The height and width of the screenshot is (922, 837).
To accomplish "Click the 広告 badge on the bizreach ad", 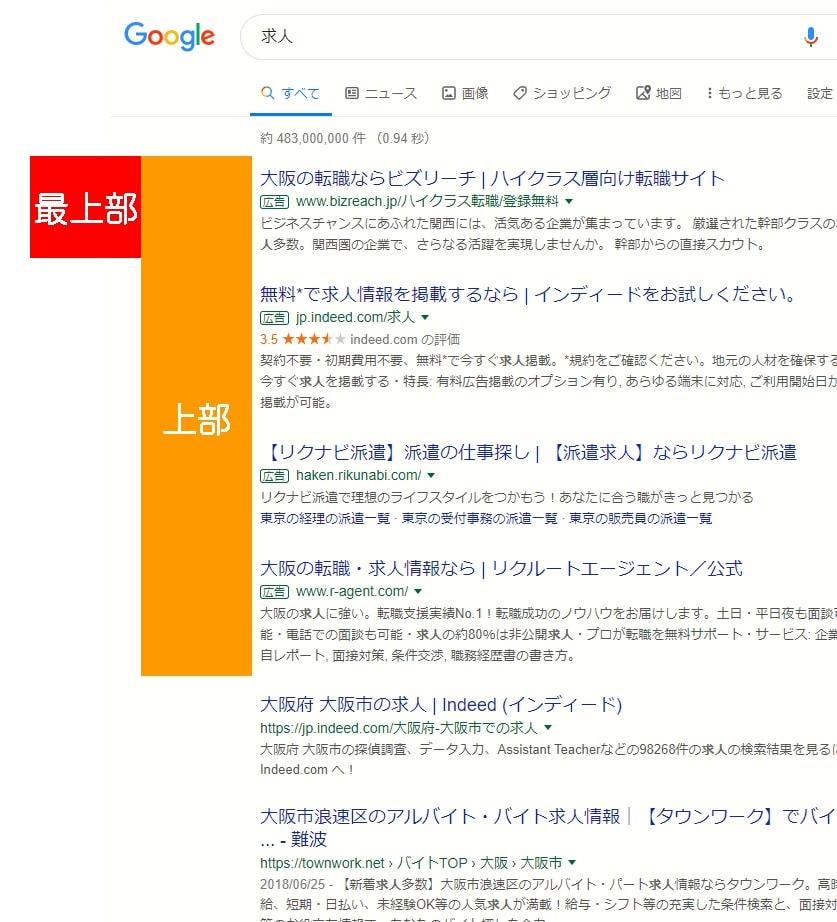I will pyautogui.click(x=274, y=202).
